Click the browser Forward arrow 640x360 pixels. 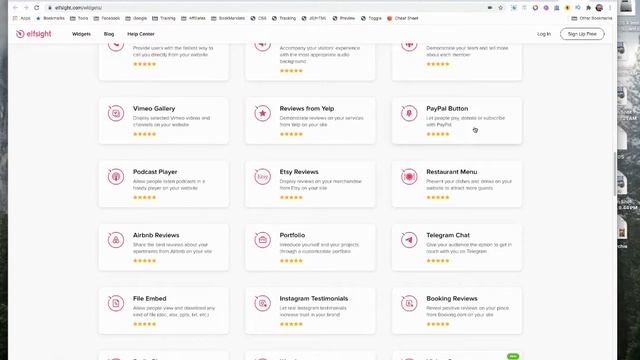pos(26,8)
